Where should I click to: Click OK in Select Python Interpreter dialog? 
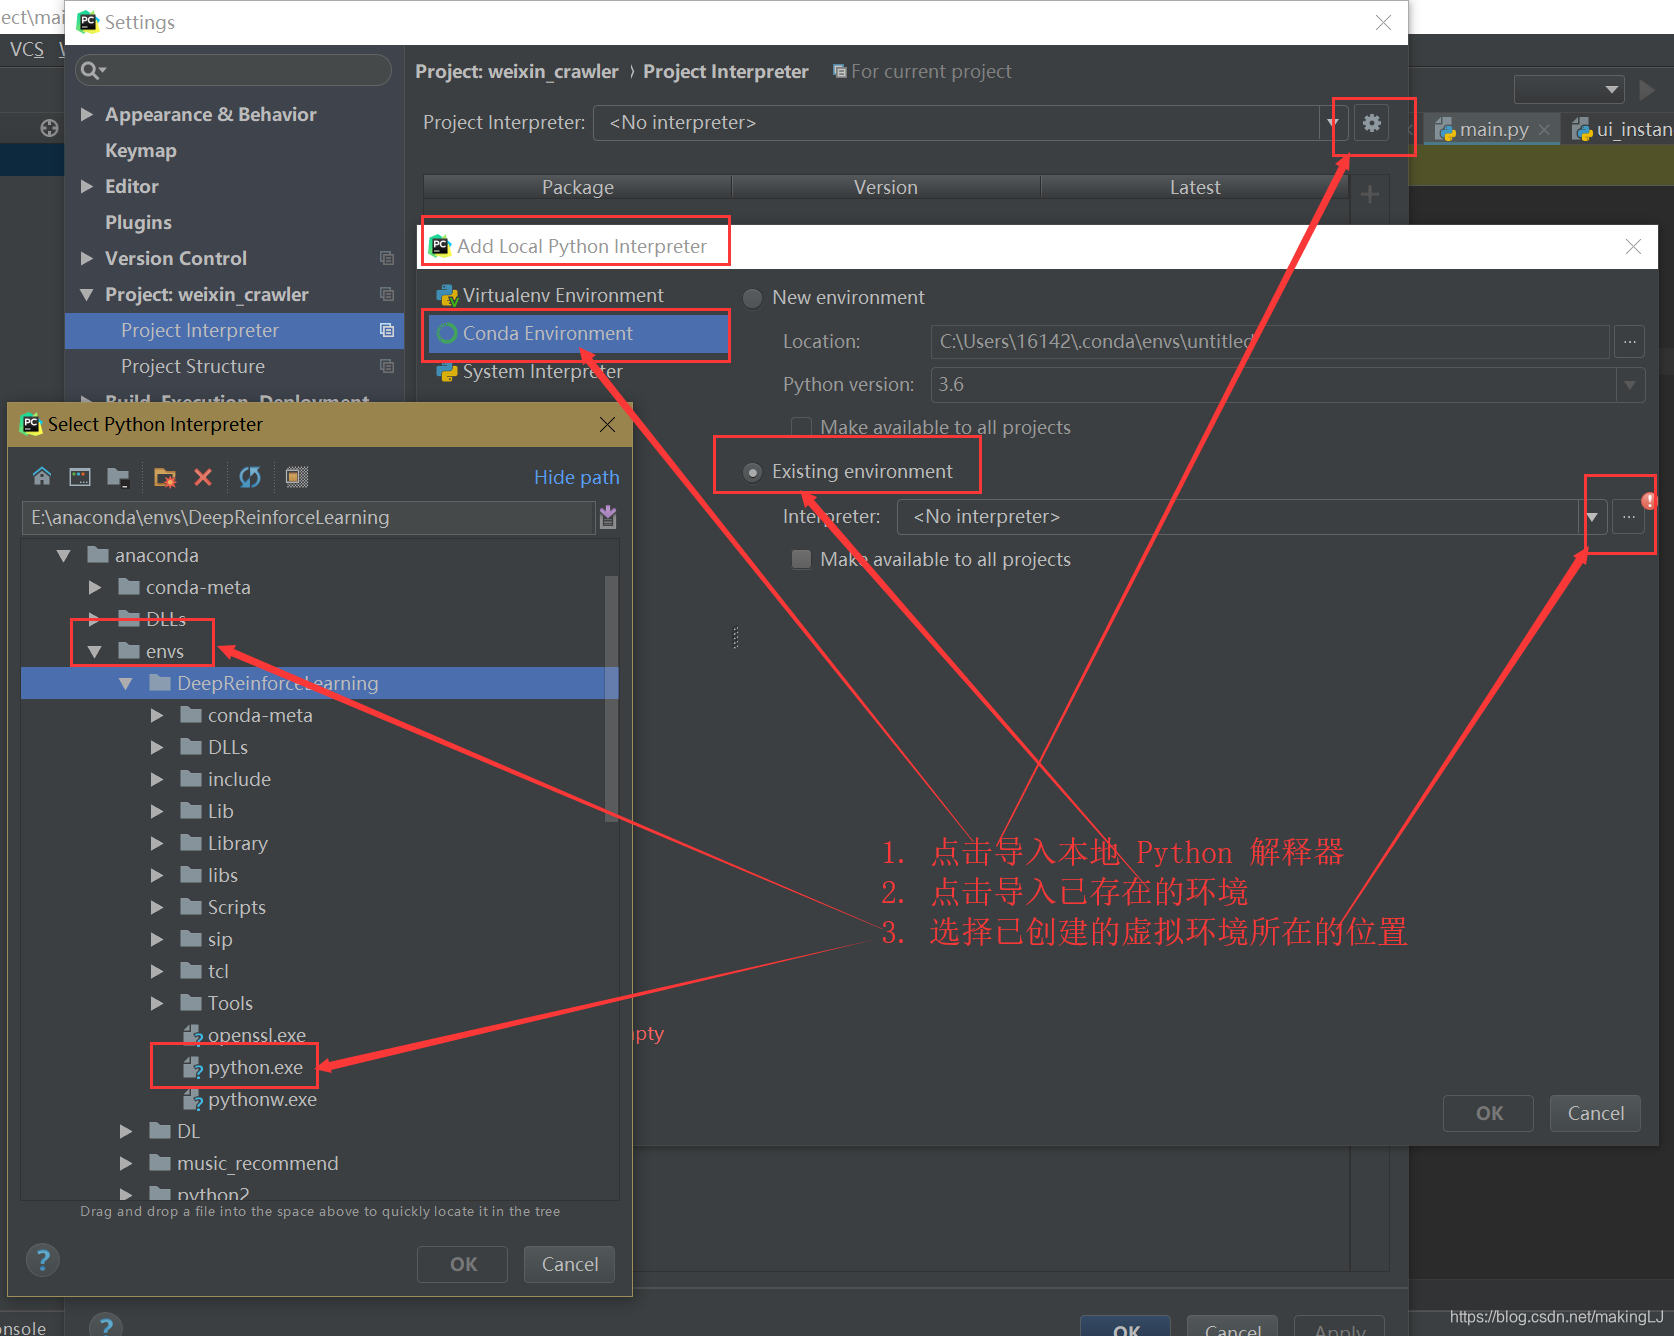463,1264
